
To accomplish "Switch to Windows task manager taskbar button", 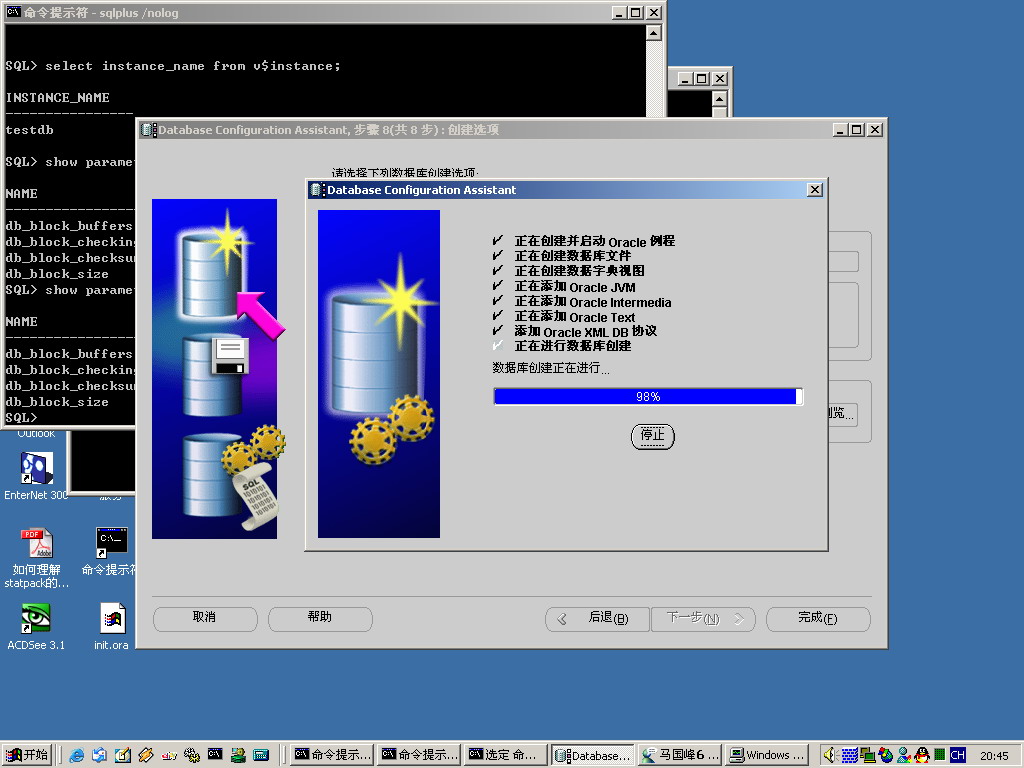I will 767,755.
